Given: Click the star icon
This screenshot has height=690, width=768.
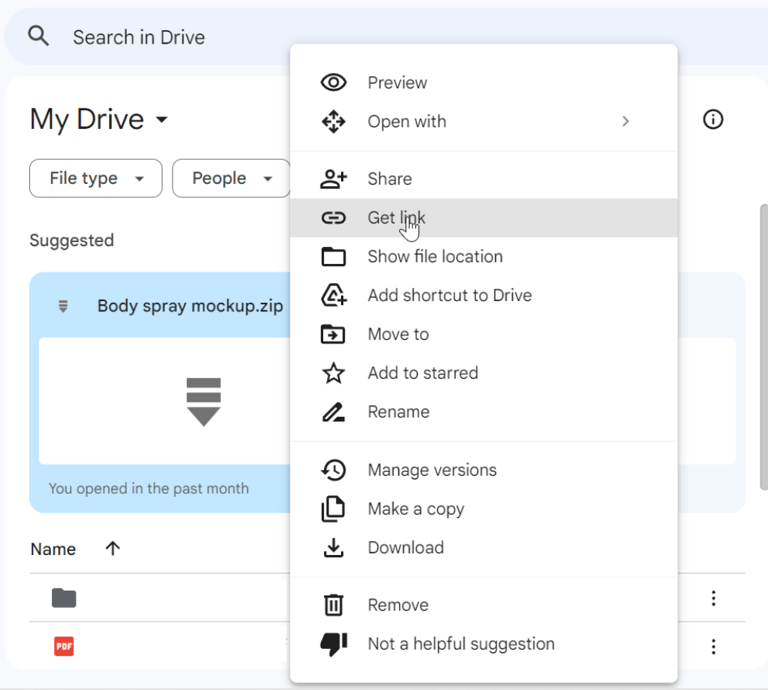Looking at the screenshot, I should point(334,373).
